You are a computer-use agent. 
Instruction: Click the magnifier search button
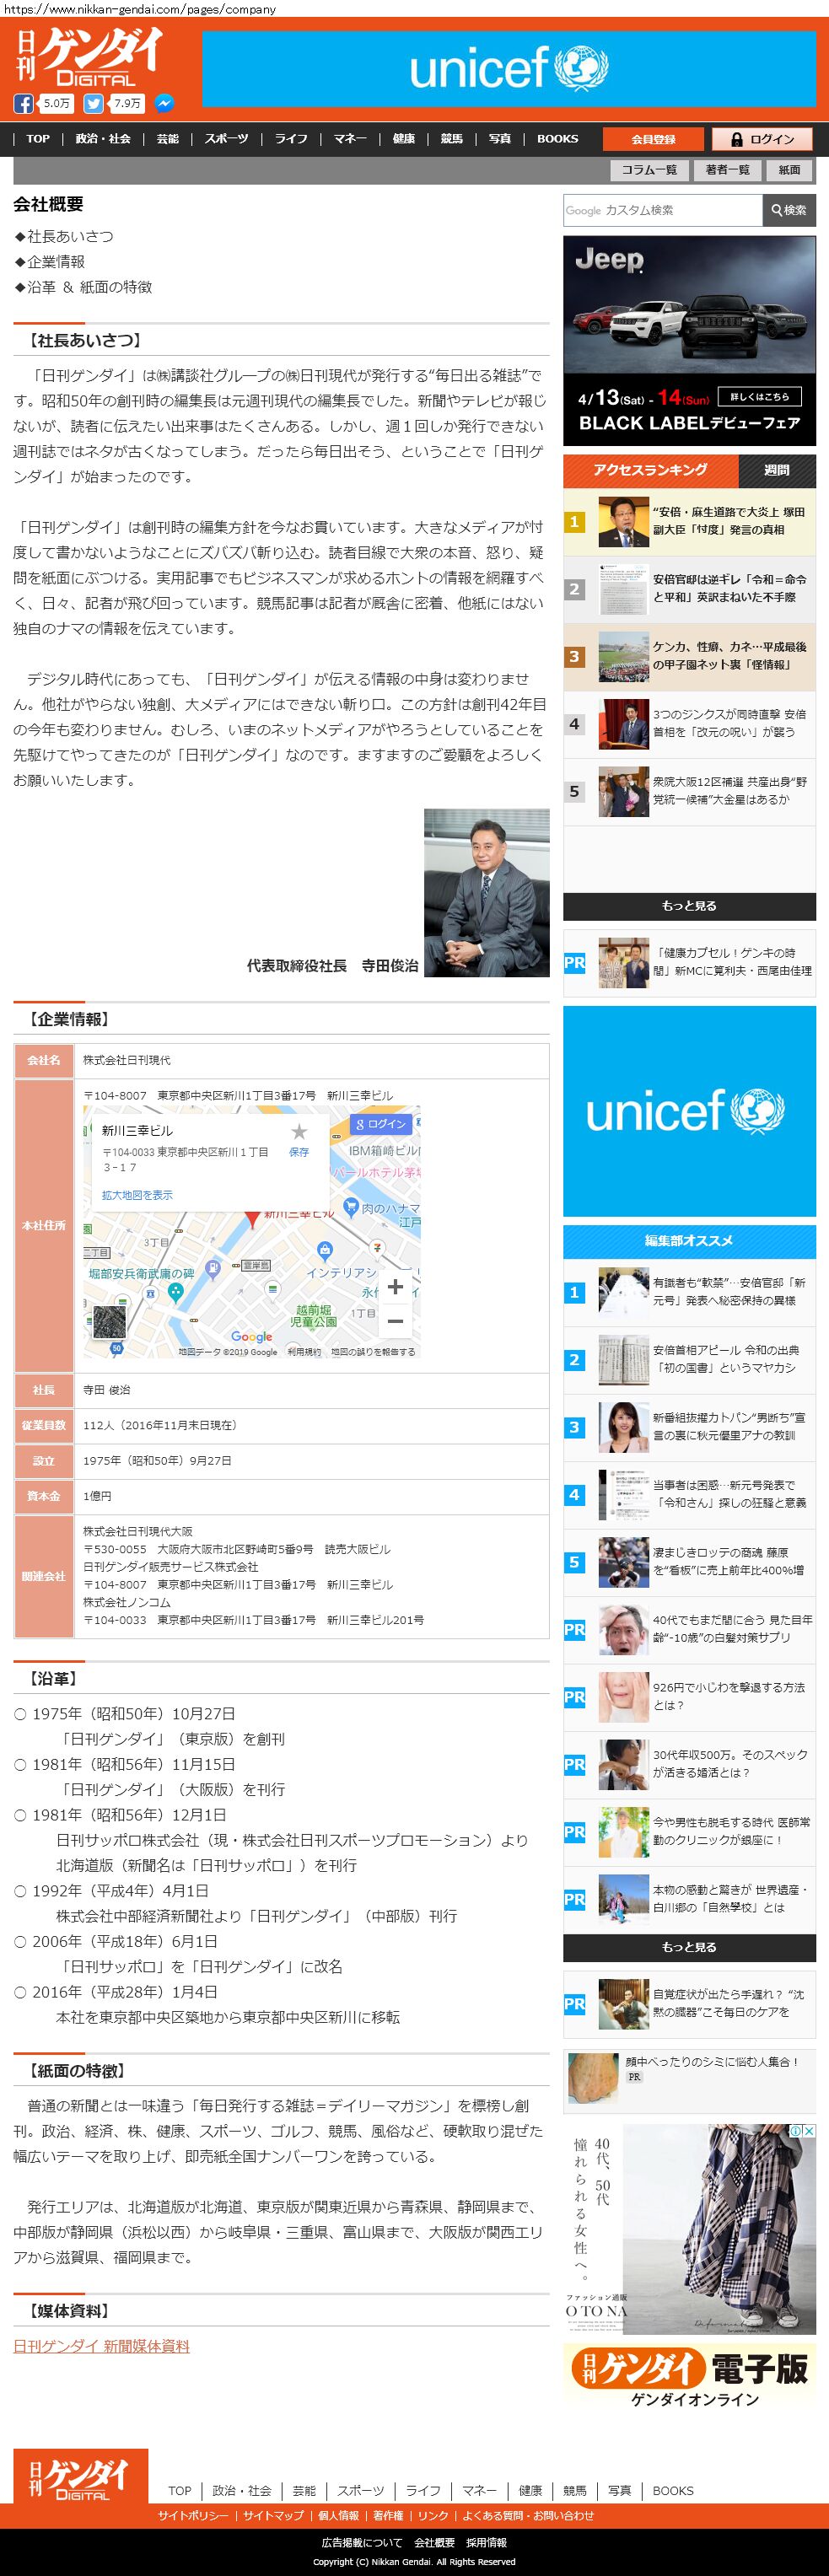point(788,210)
